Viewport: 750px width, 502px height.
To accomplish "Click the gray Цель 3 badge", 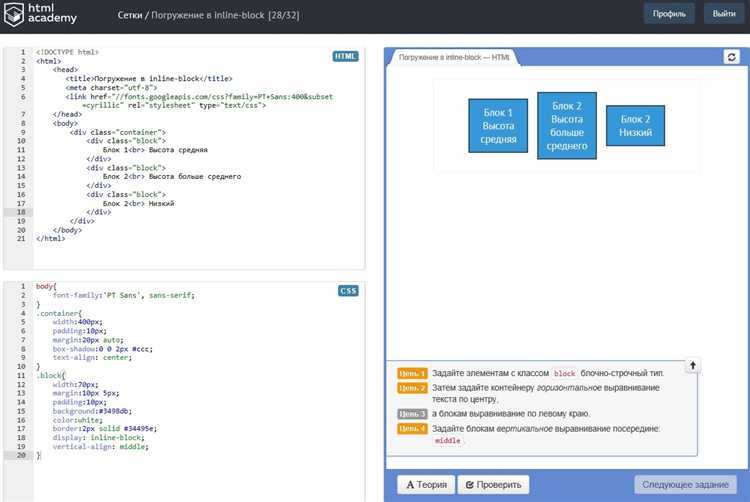I will click(x=412, y=413).
